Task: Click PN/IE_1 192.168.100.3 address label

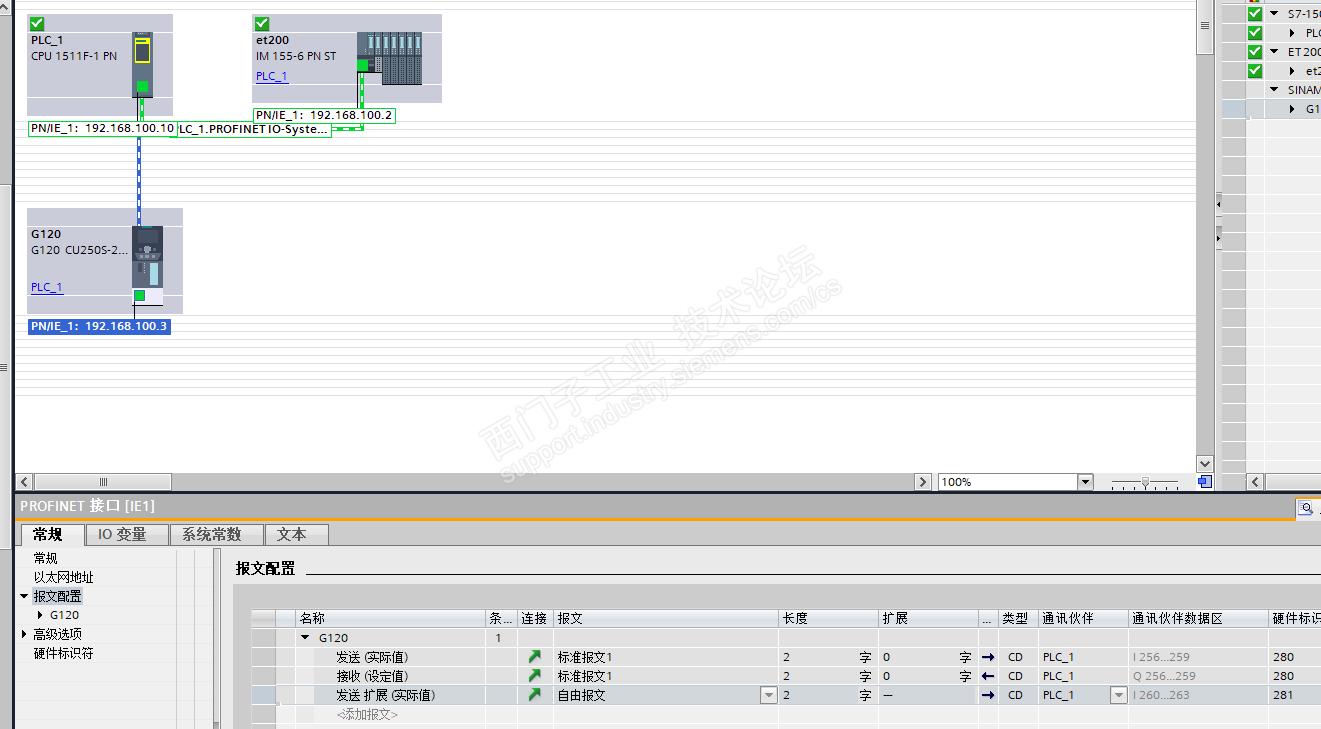Action: tap(99, 326)
